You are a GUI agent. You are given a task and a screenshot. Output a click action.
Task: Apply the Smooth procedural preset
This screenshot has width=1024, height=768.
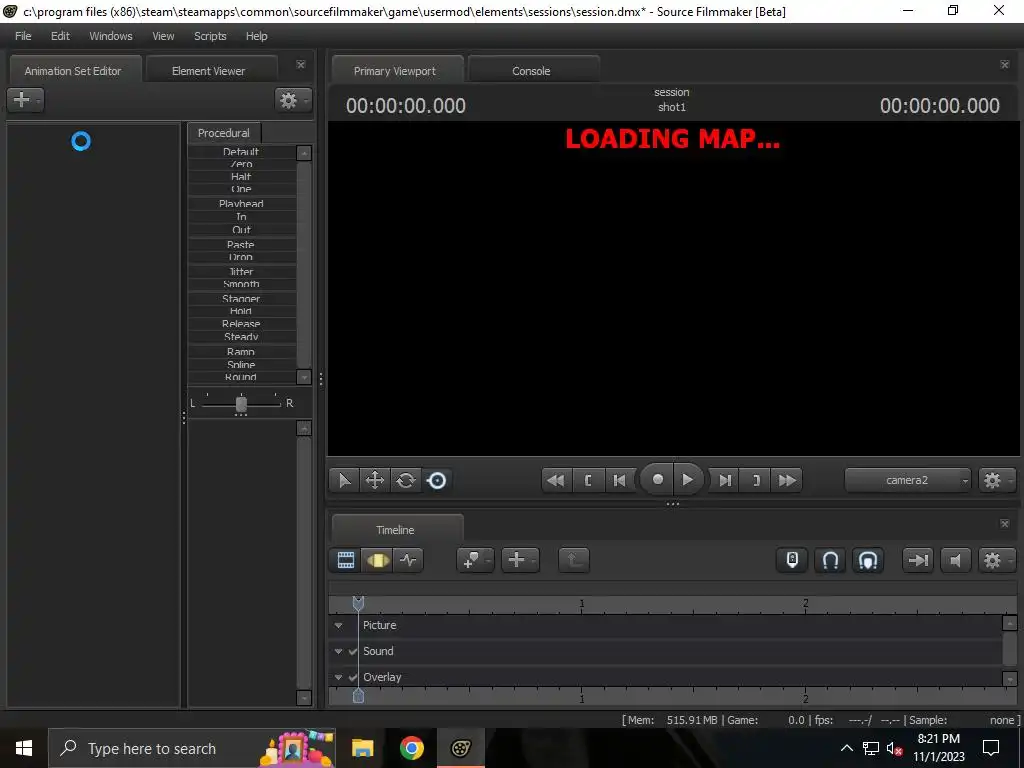241,284
